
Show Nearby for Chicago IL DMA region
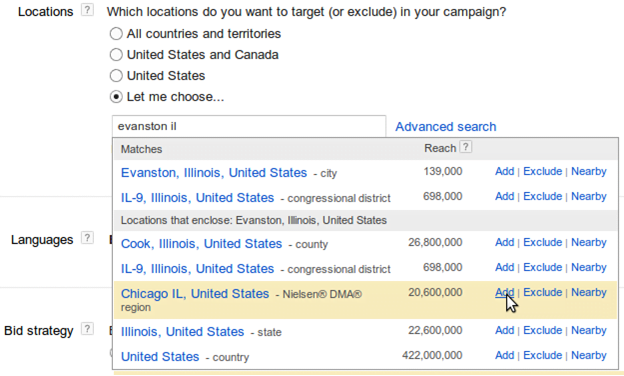pos(589,292)
